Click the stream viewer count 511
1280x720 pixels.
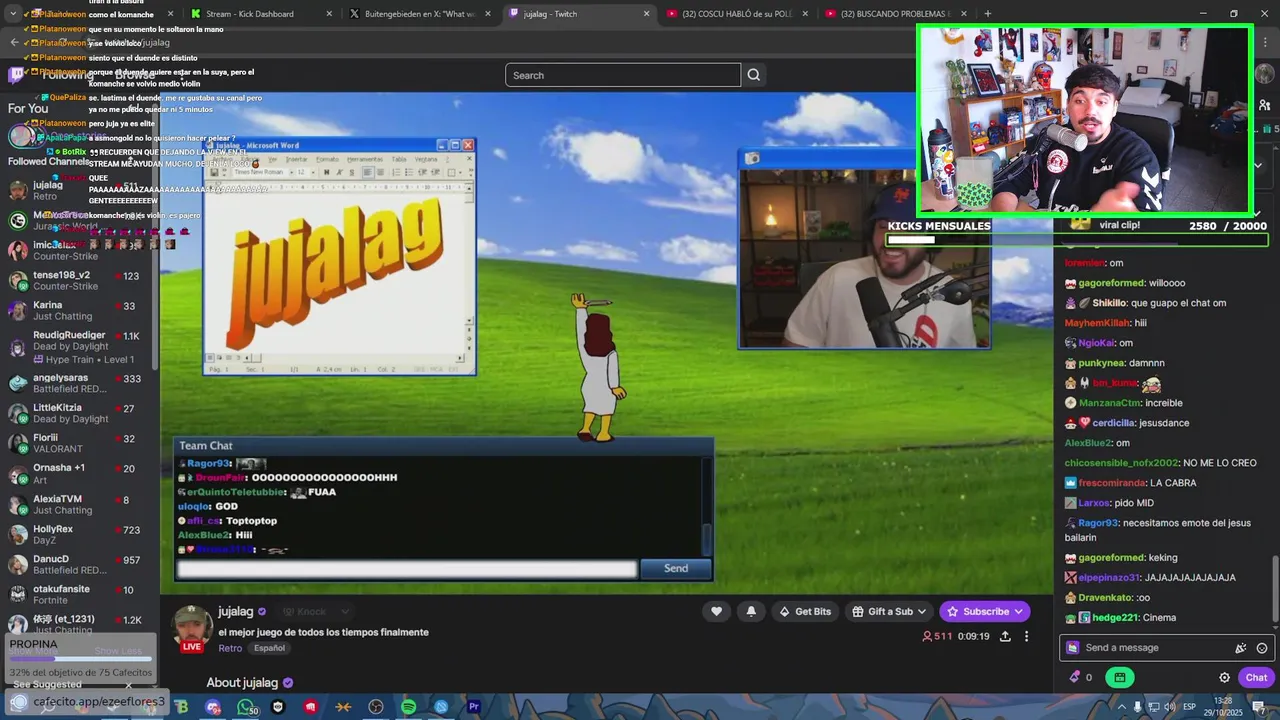(x=937, y=636)
